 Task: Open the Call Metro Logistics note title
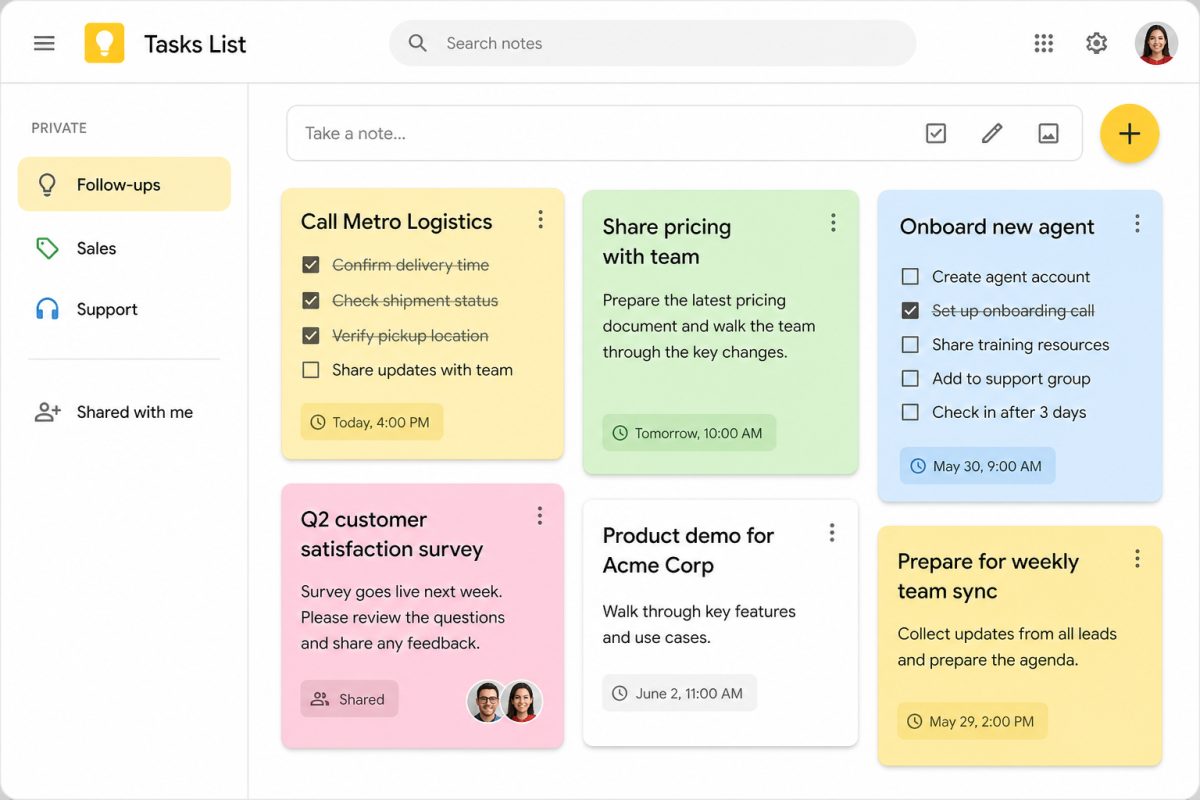tap(397, 222)
